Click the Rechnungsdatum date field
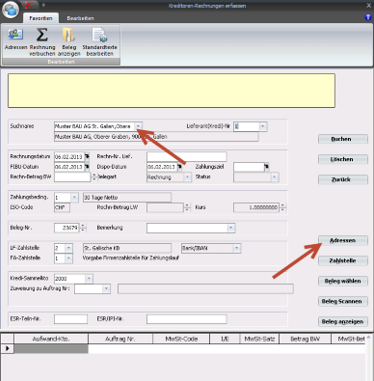This screenshot has height=381, width=374. point(69,156)
